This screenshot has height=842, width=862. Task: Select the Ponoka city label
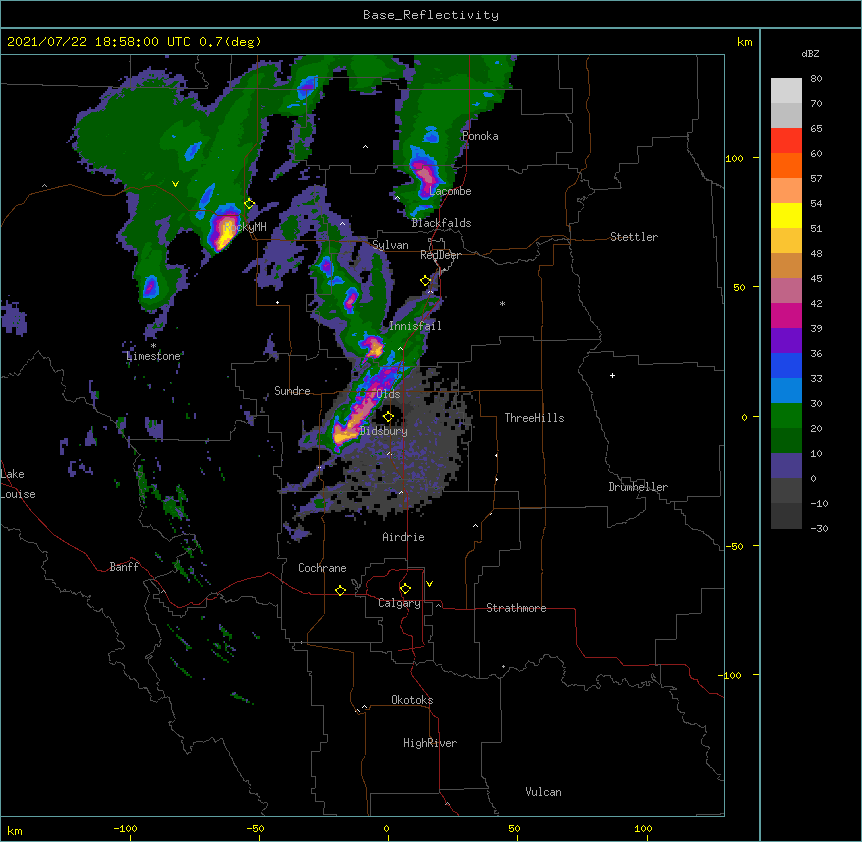[480, 136]
